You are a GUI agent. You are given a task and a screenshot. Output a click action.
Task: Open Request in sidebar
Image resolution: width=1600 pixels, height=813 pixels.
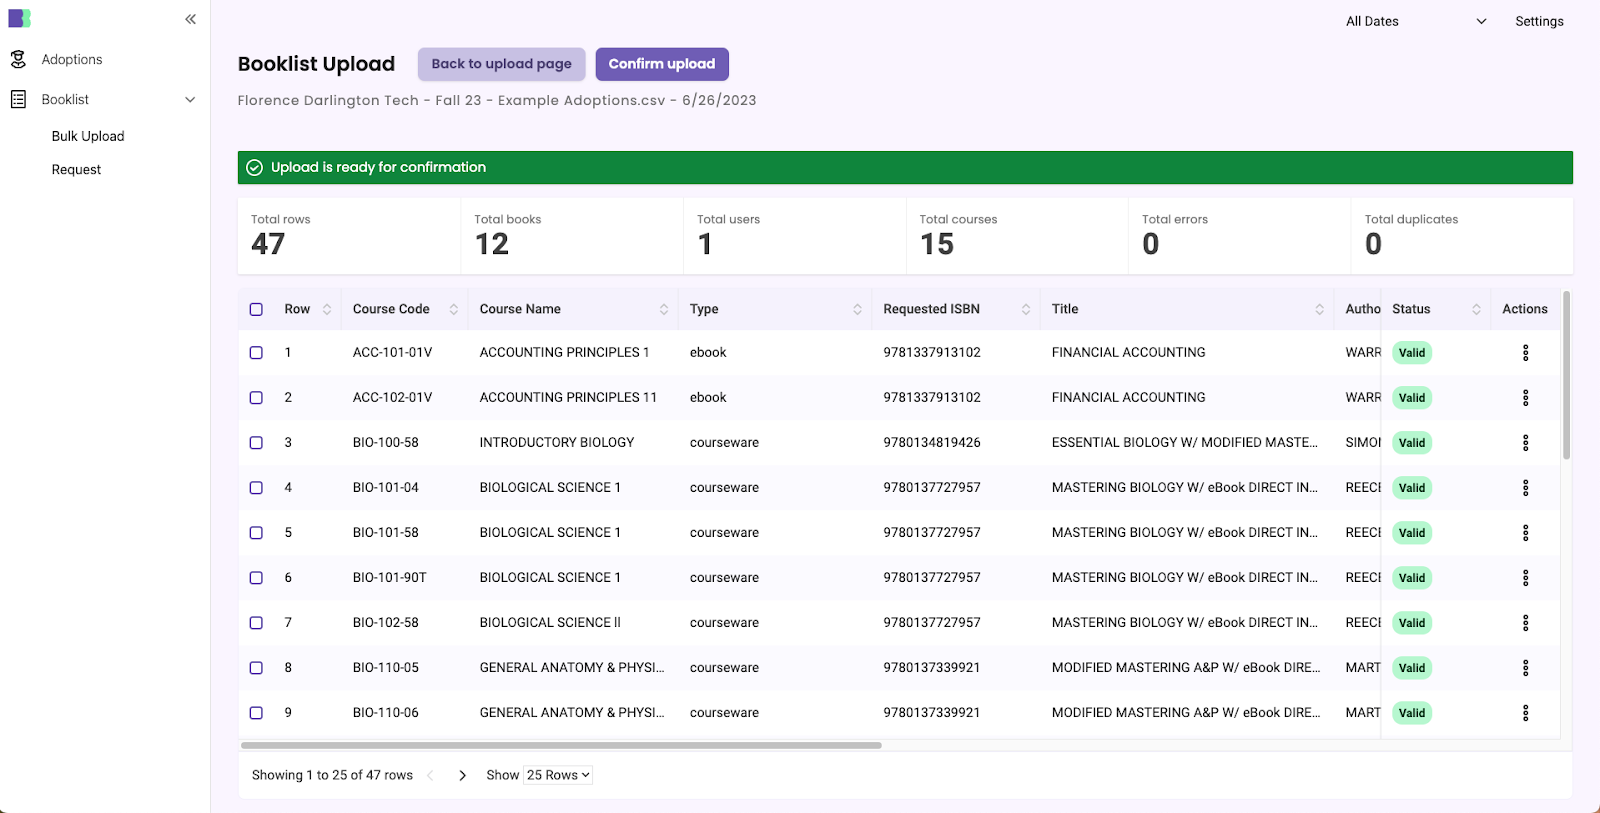point(76,170)
